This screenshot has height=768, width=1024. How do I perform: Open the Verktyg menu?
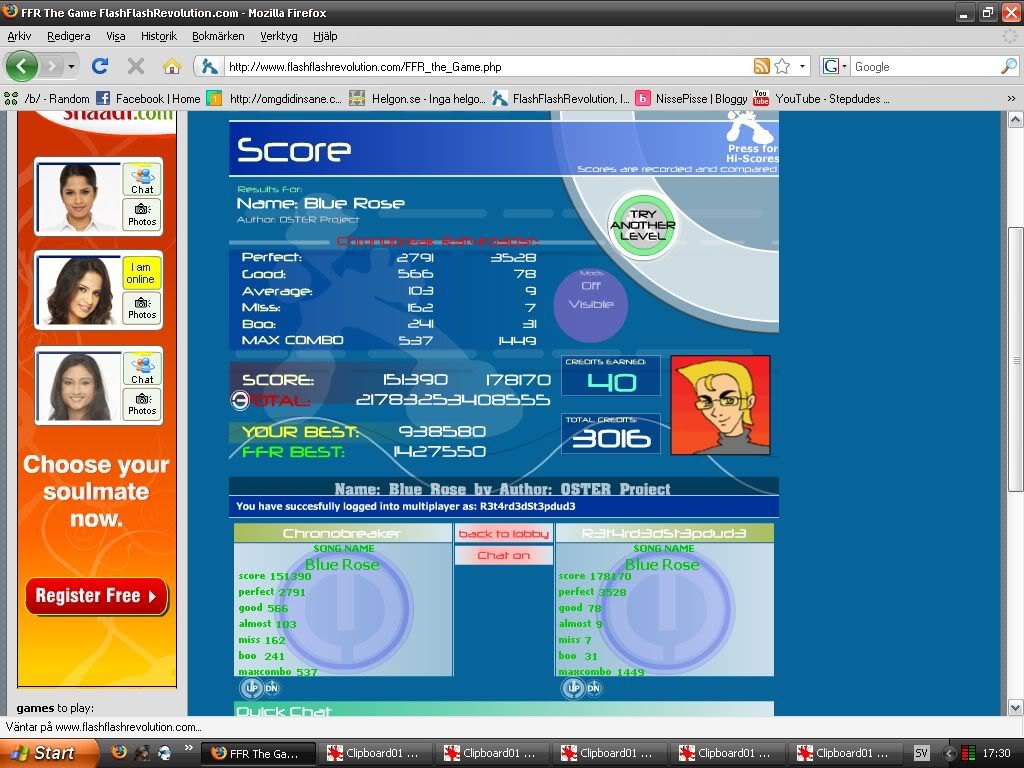click(x=279, y=36)
